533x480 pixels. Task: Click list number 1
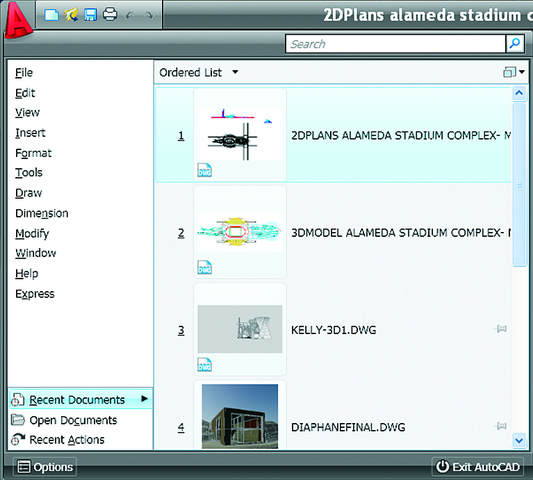point(181,136)
